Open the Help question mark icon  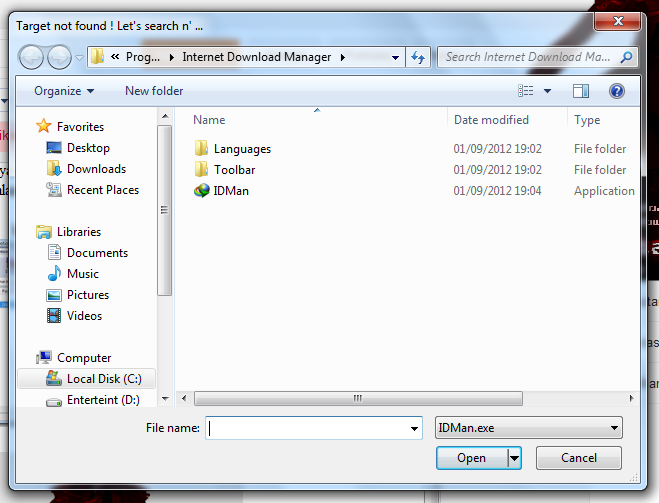click(617, 91)
